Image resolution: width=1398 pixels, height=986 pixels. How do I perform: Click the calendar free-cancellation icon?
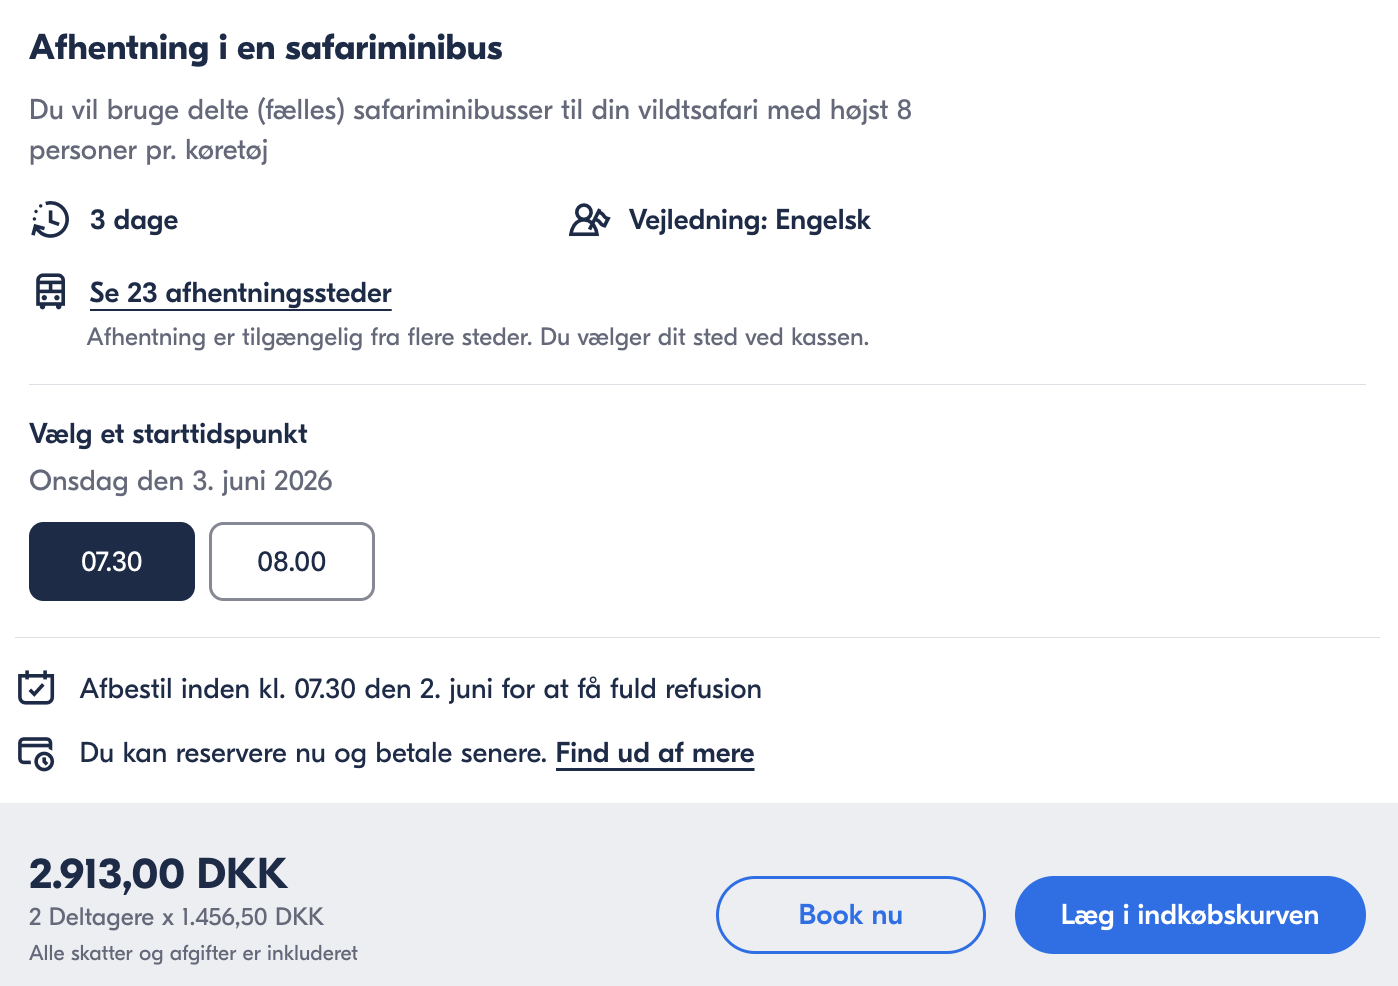coord(37,688)
